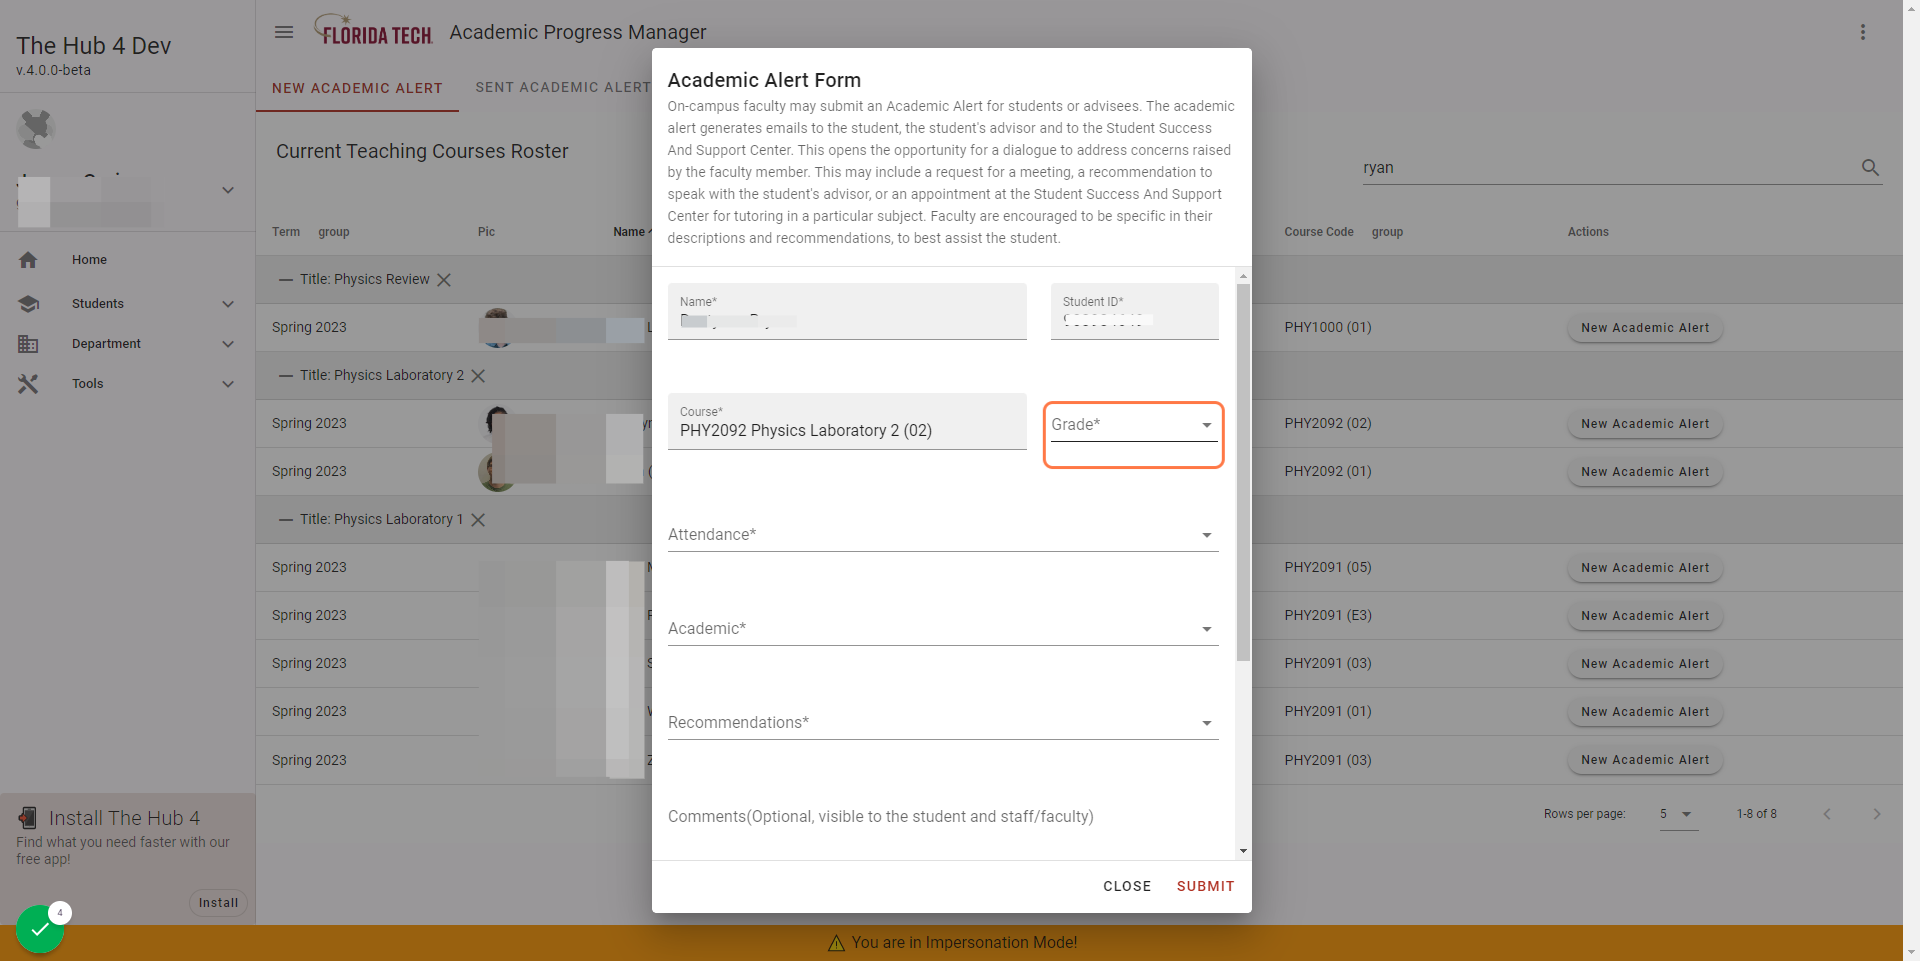Viewport: 1920px width, 961px height.
Task: Remove the Physics Laboratory 1 group
Action: 478,520
